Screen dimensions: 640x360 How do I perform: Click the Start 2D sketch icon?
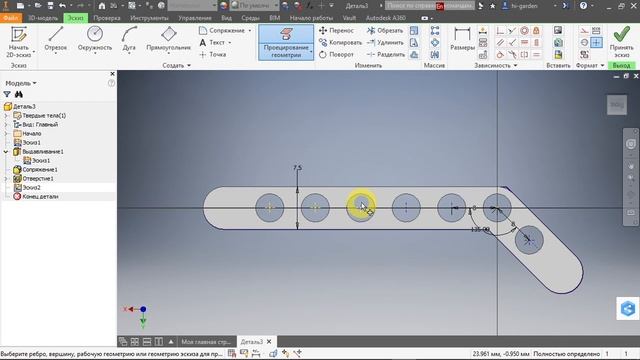pos(18,34)
